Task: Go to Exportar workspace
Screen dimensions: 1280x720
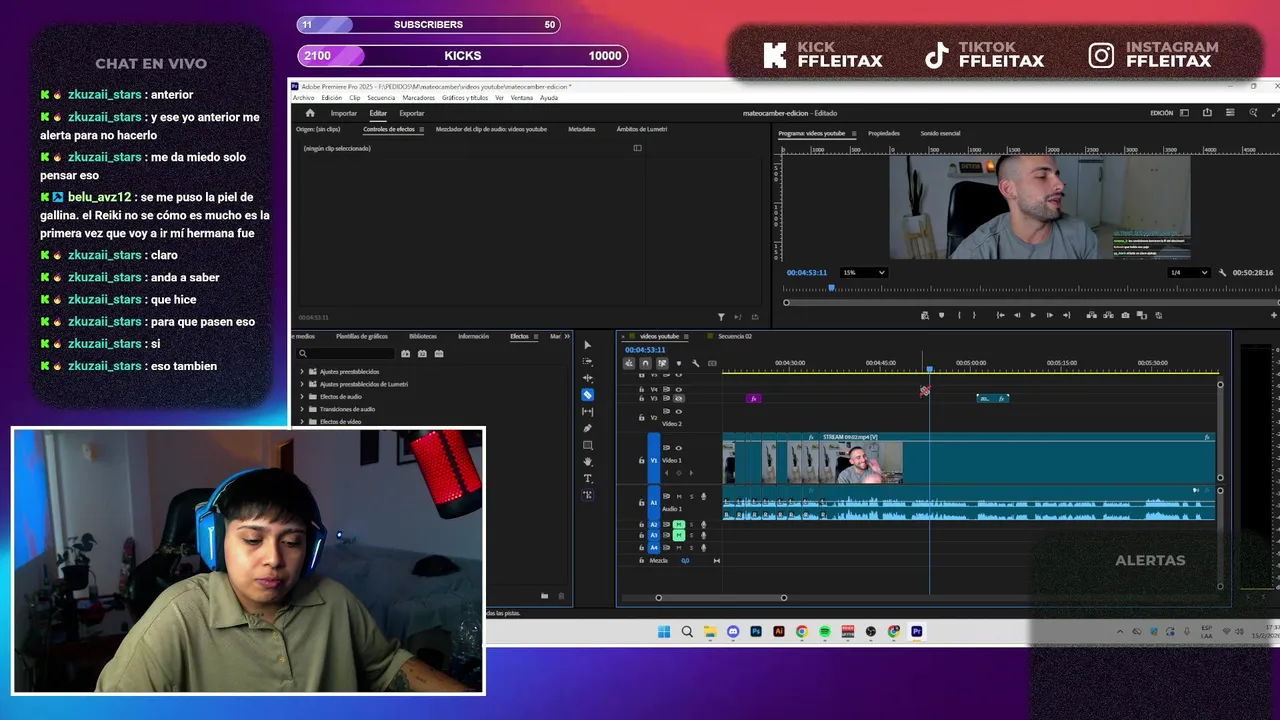Action: pyautogui.click(x=411, y=113)
